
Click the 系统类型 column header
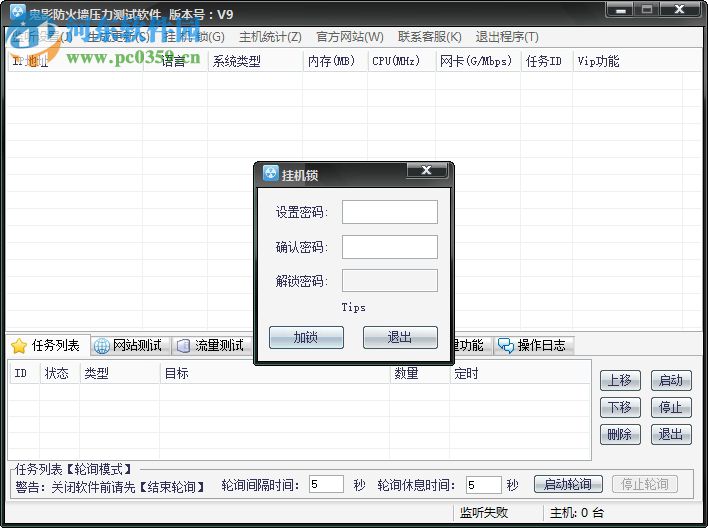coord(255,61)
